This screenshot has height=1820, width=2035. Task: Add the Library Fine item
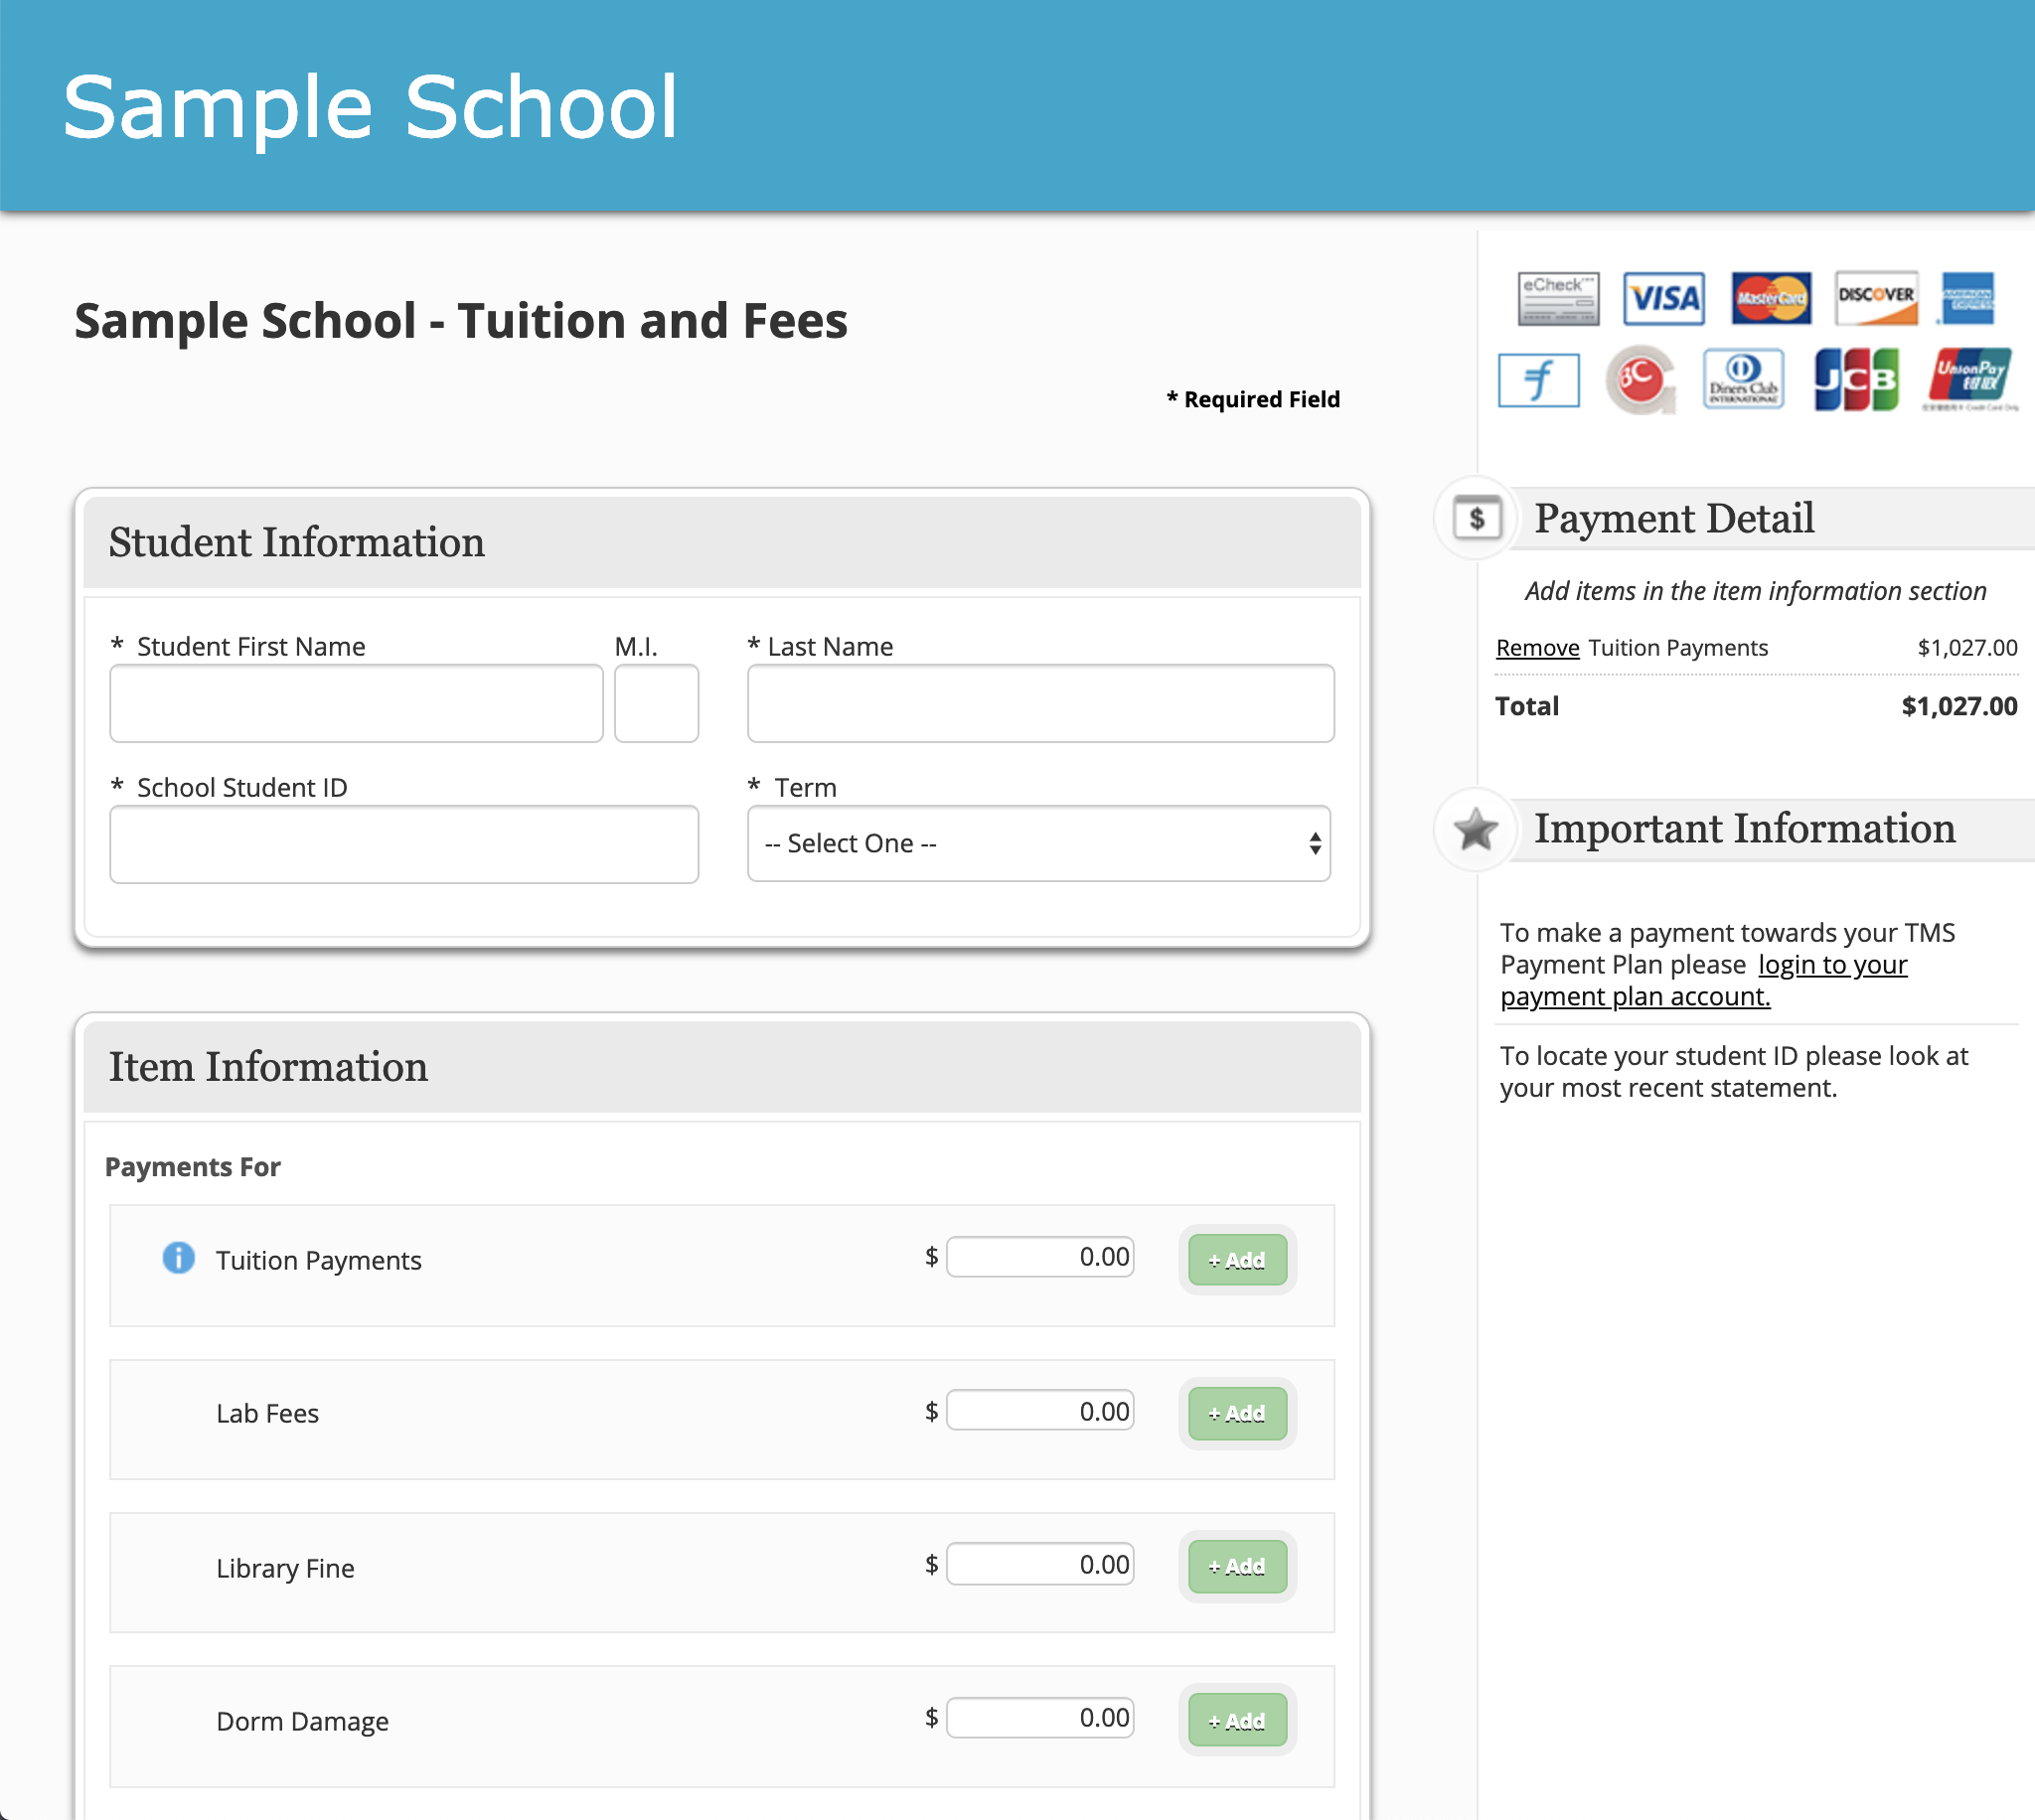point(1236,1567)
